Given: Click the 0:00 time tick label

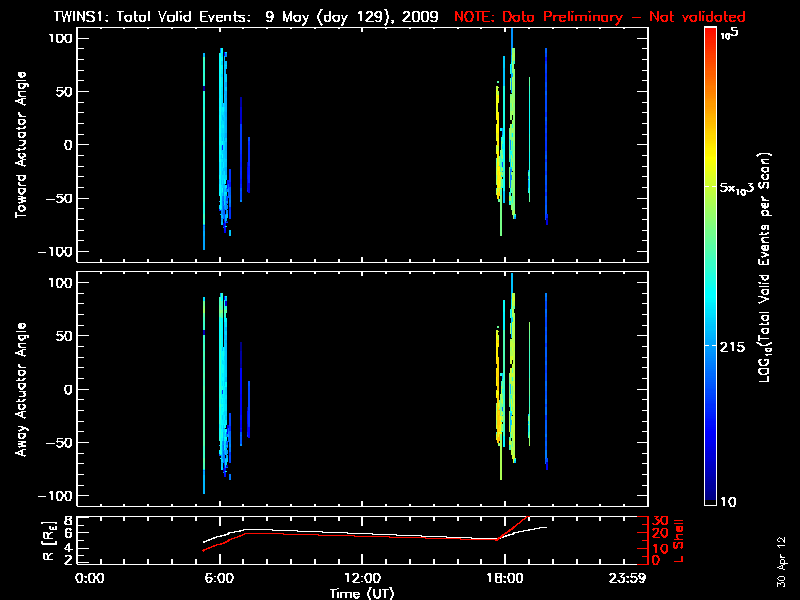Looking at the screenshot, I should click(90, 578).
